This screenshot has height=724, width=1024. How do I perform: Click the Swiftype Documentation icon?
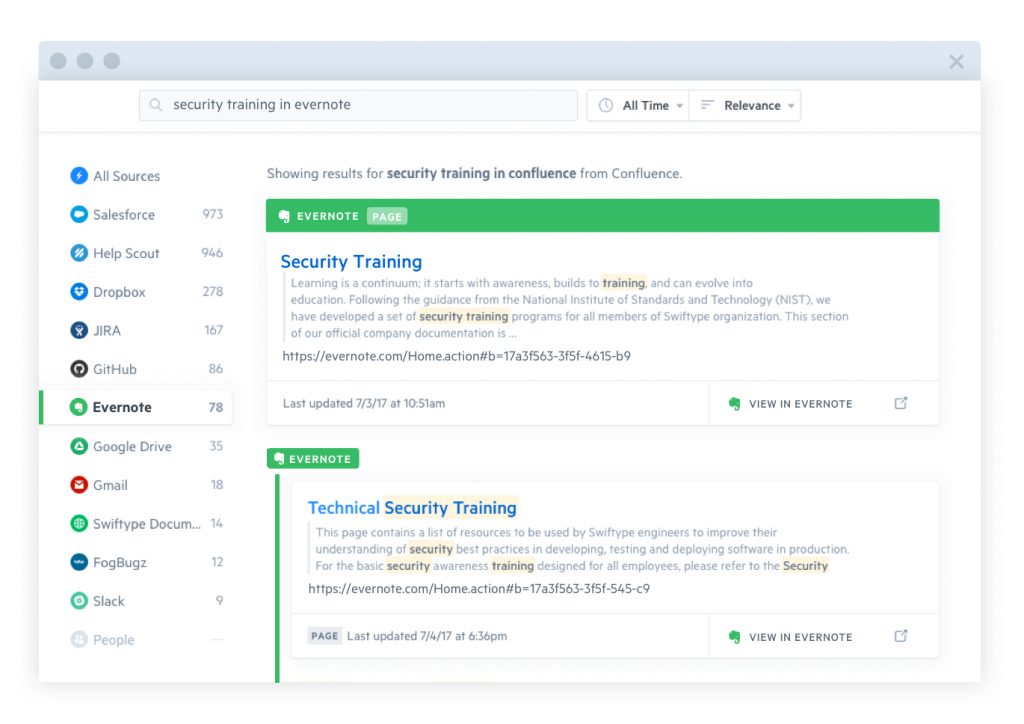click(79, 524)
